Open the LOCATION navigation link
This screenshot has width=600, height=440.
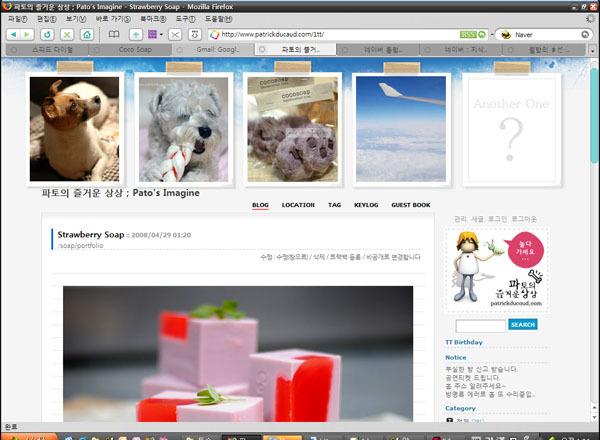[298, 205]
